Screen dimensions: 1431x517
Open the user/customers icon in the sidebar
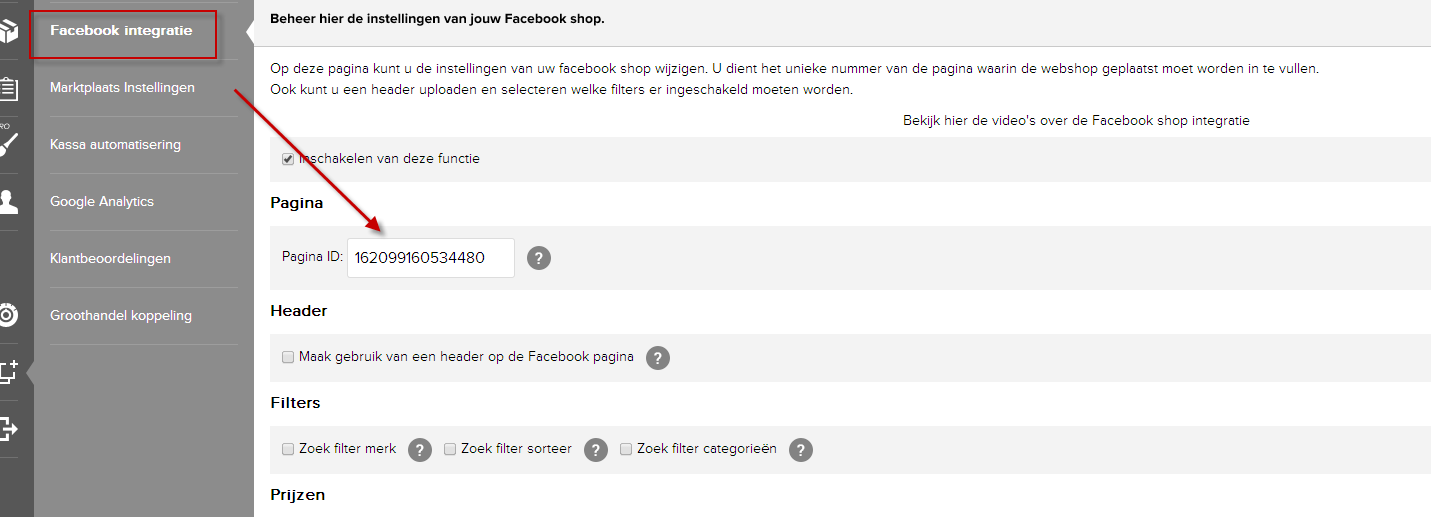click(8, 201)
